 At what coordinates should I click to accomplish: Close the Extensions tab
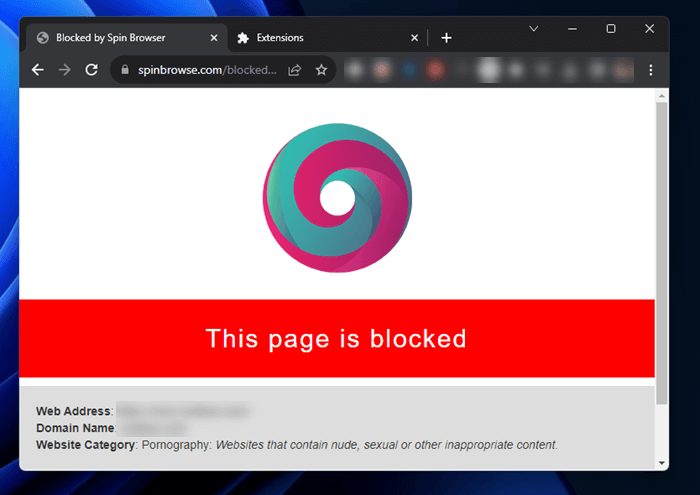[x=415, y=38]
